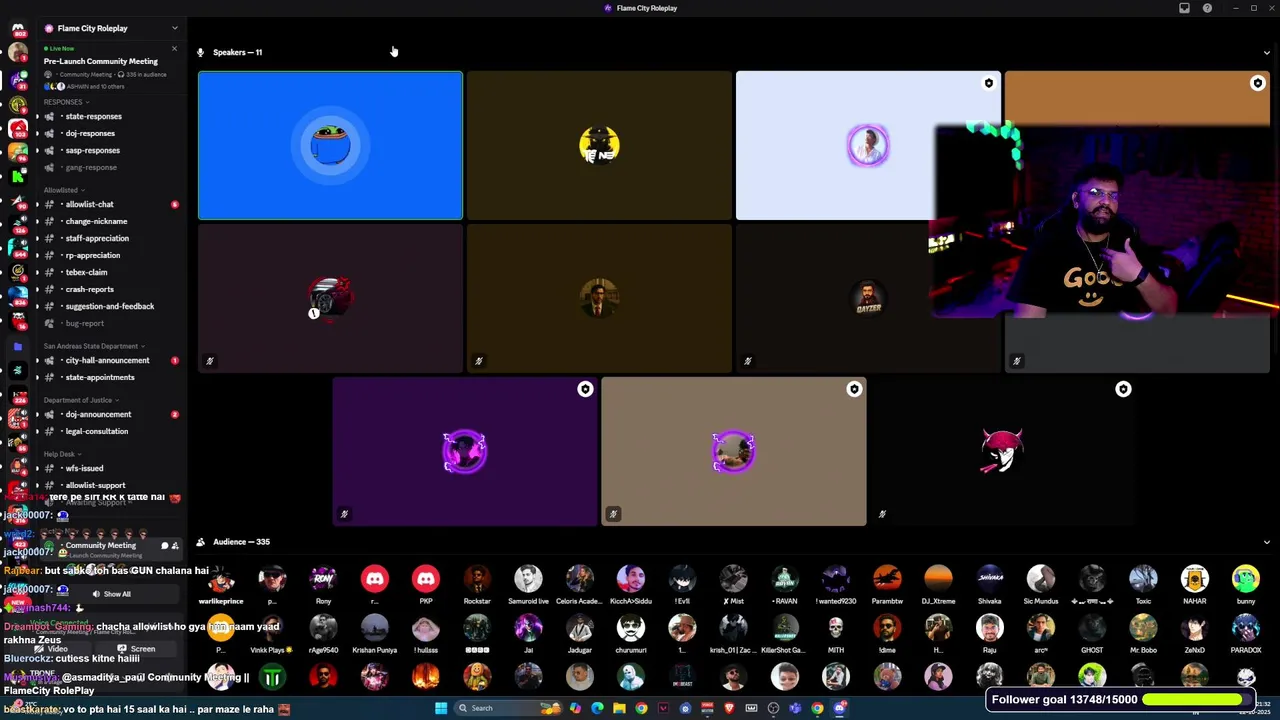Click audience member PARADOX's avatar

tap(1246, 628)
